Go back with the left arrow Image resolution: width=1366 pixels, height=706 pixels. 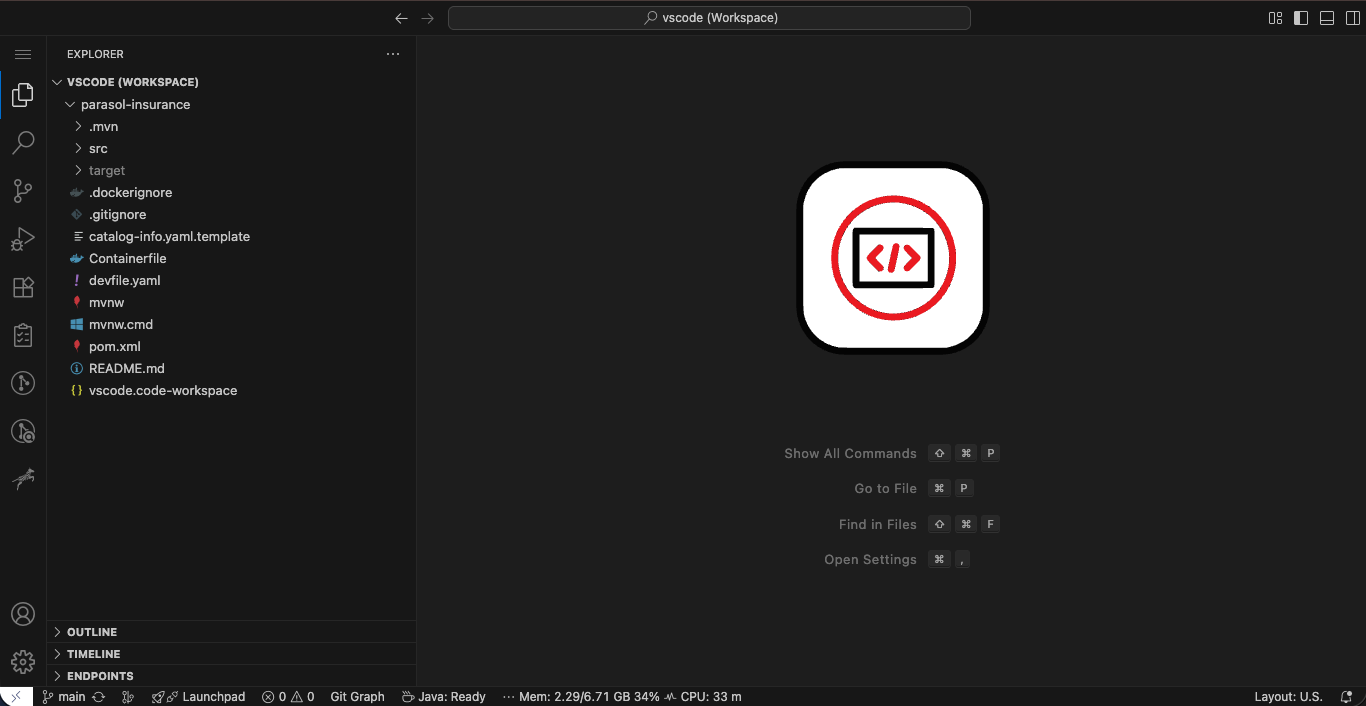pyautogui.click(x=401, y=18)
